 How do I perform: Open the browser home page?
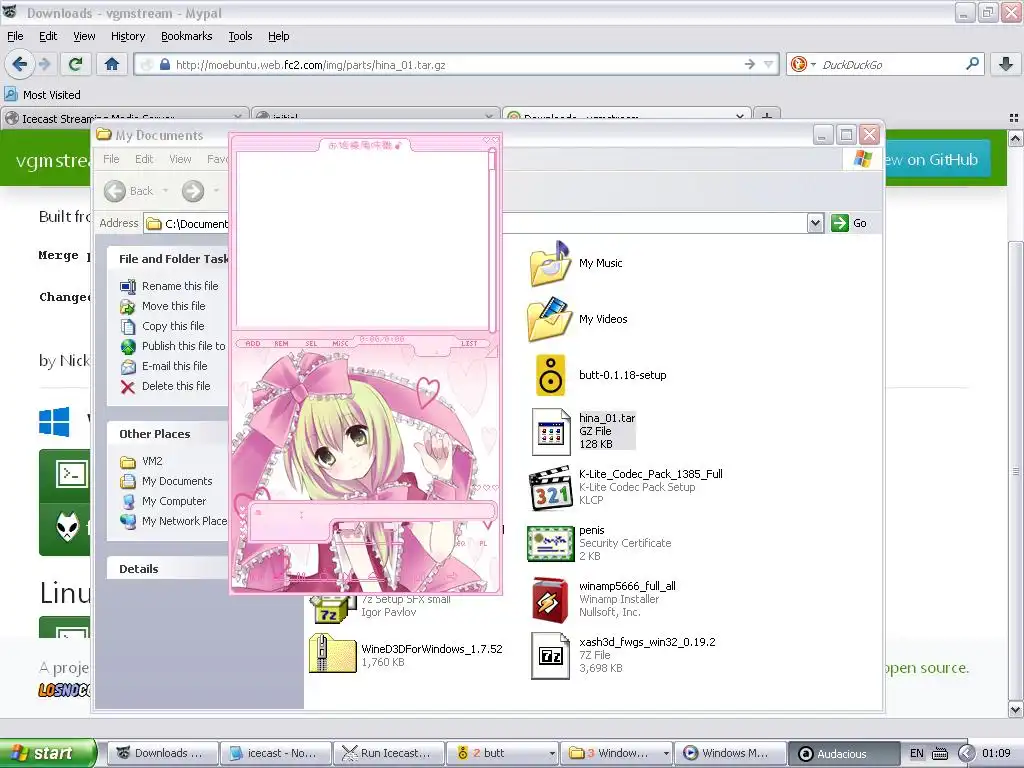[x=112, y=64]
